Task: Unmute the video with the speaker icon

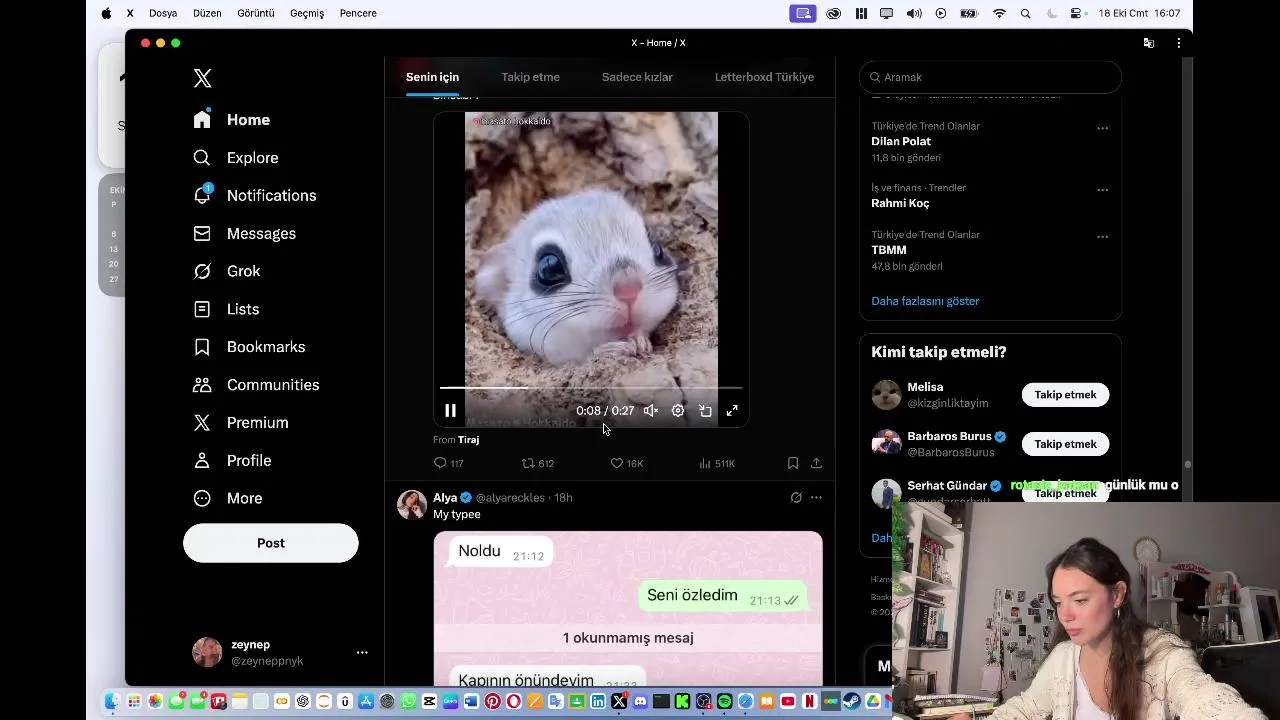Action: tap(651, 411)
